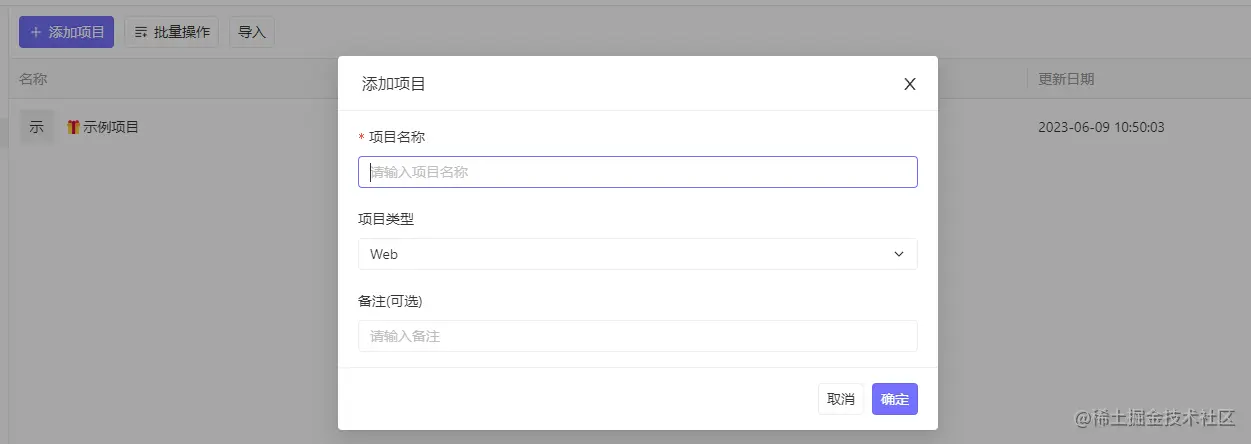Close the 添加项目 dialog with X
Screen dimensions: 1251x444
click(910, 84)
